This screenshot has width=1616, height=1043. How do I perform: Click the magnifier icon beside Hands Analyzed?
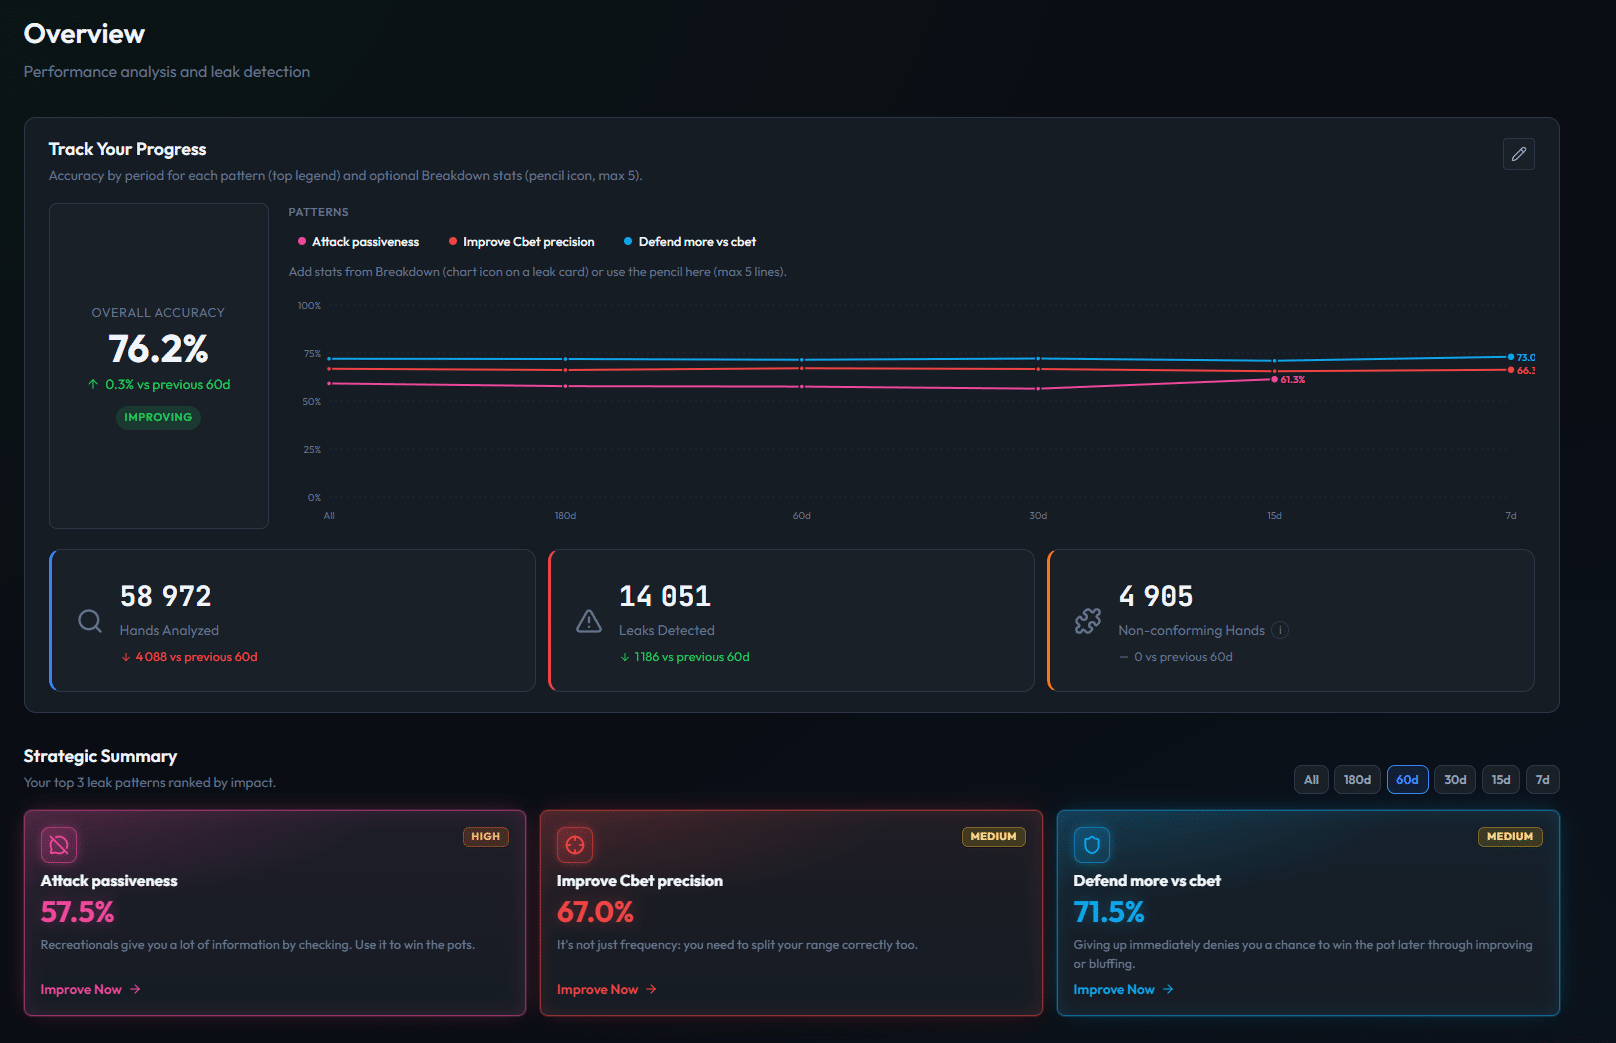tap(90, 621)
